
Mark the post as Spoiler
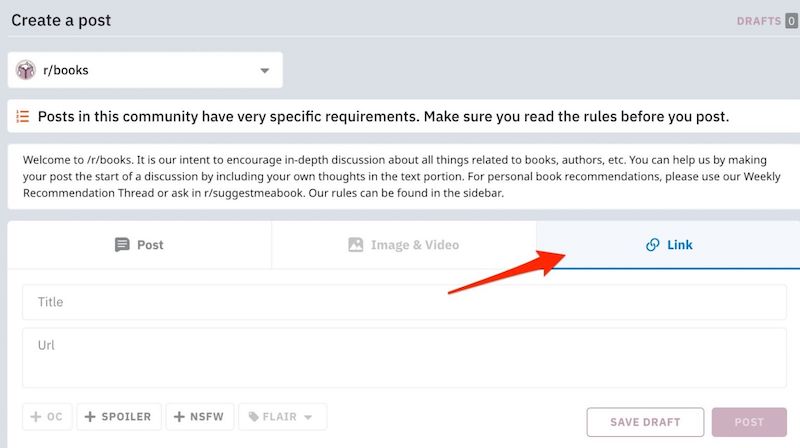coord(119,417)
